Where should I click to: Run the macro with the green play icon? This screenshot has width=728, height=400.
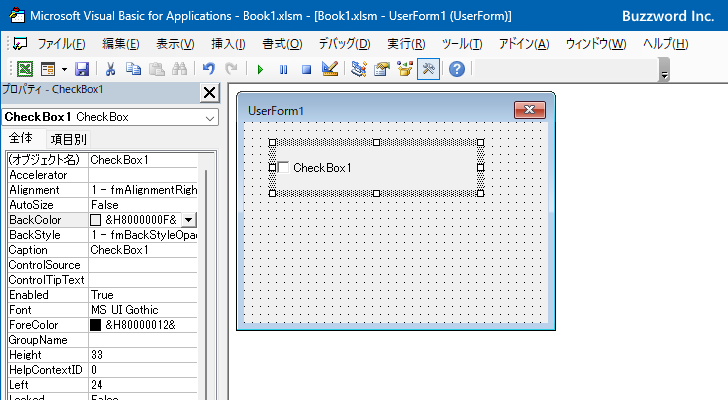coord(260,70)
